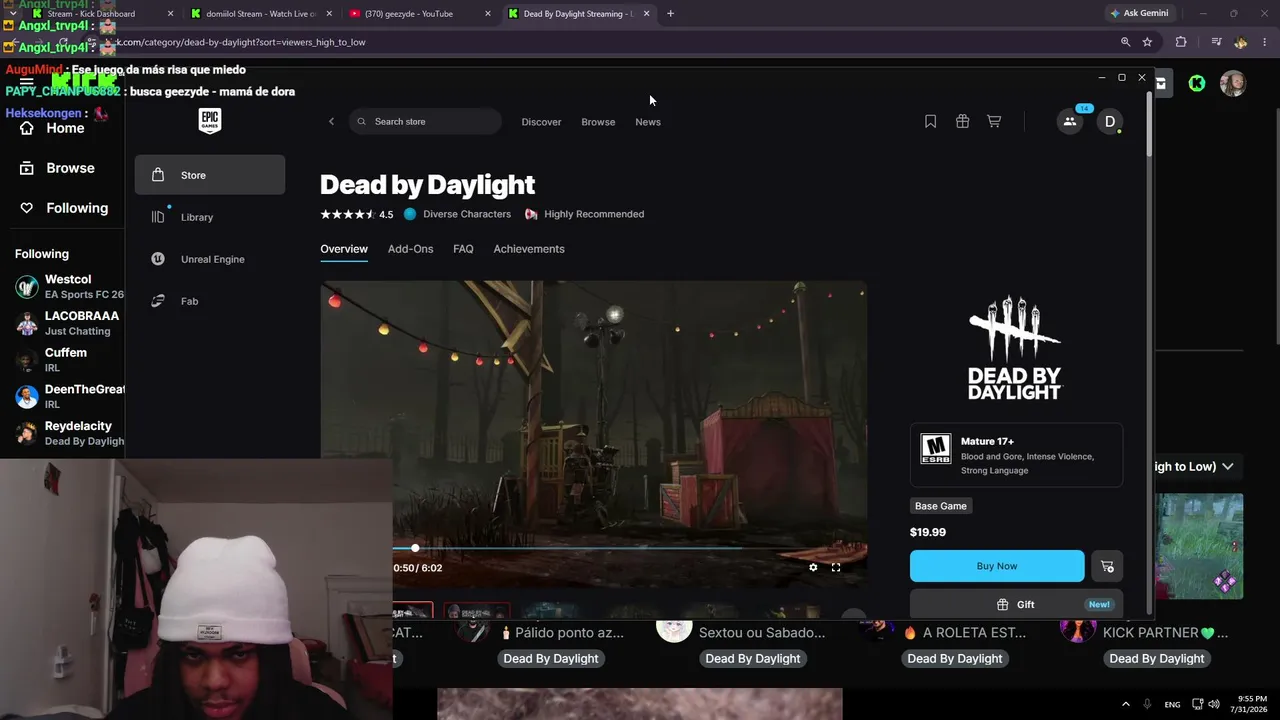Select the Overview tab
This screenshot has width=1280, height=720.
click(x=344, y=249)
